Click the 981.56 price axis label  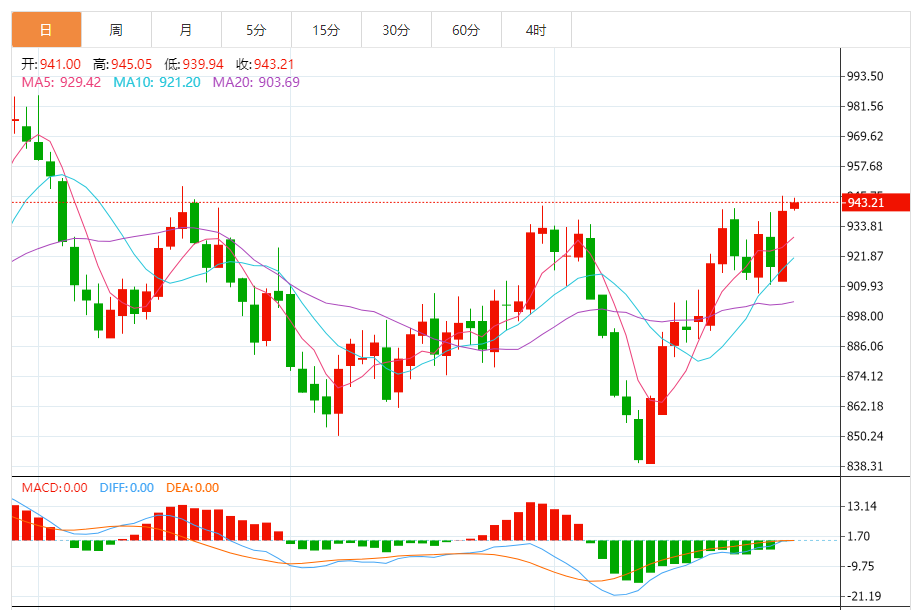pos(865,106)
